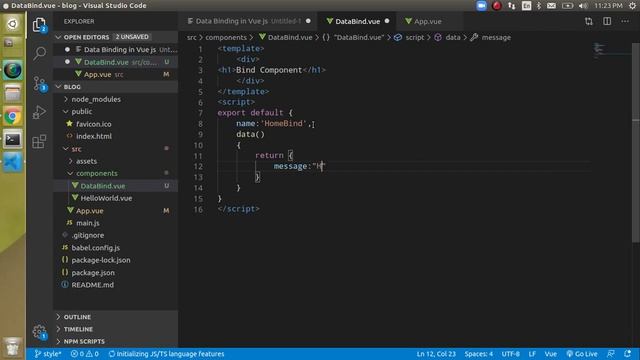Open babel.config.js file
The image size is (640, 360).
96,248
